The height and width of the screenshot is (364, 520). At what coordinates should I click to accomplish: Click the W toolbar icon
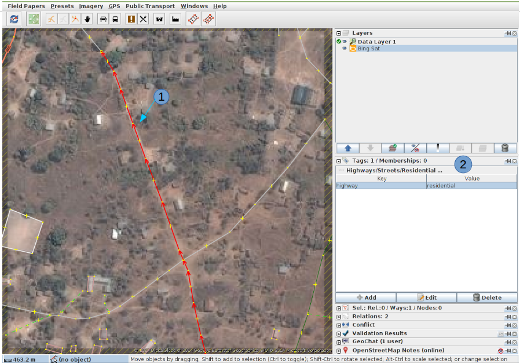(x=159, y=19)
